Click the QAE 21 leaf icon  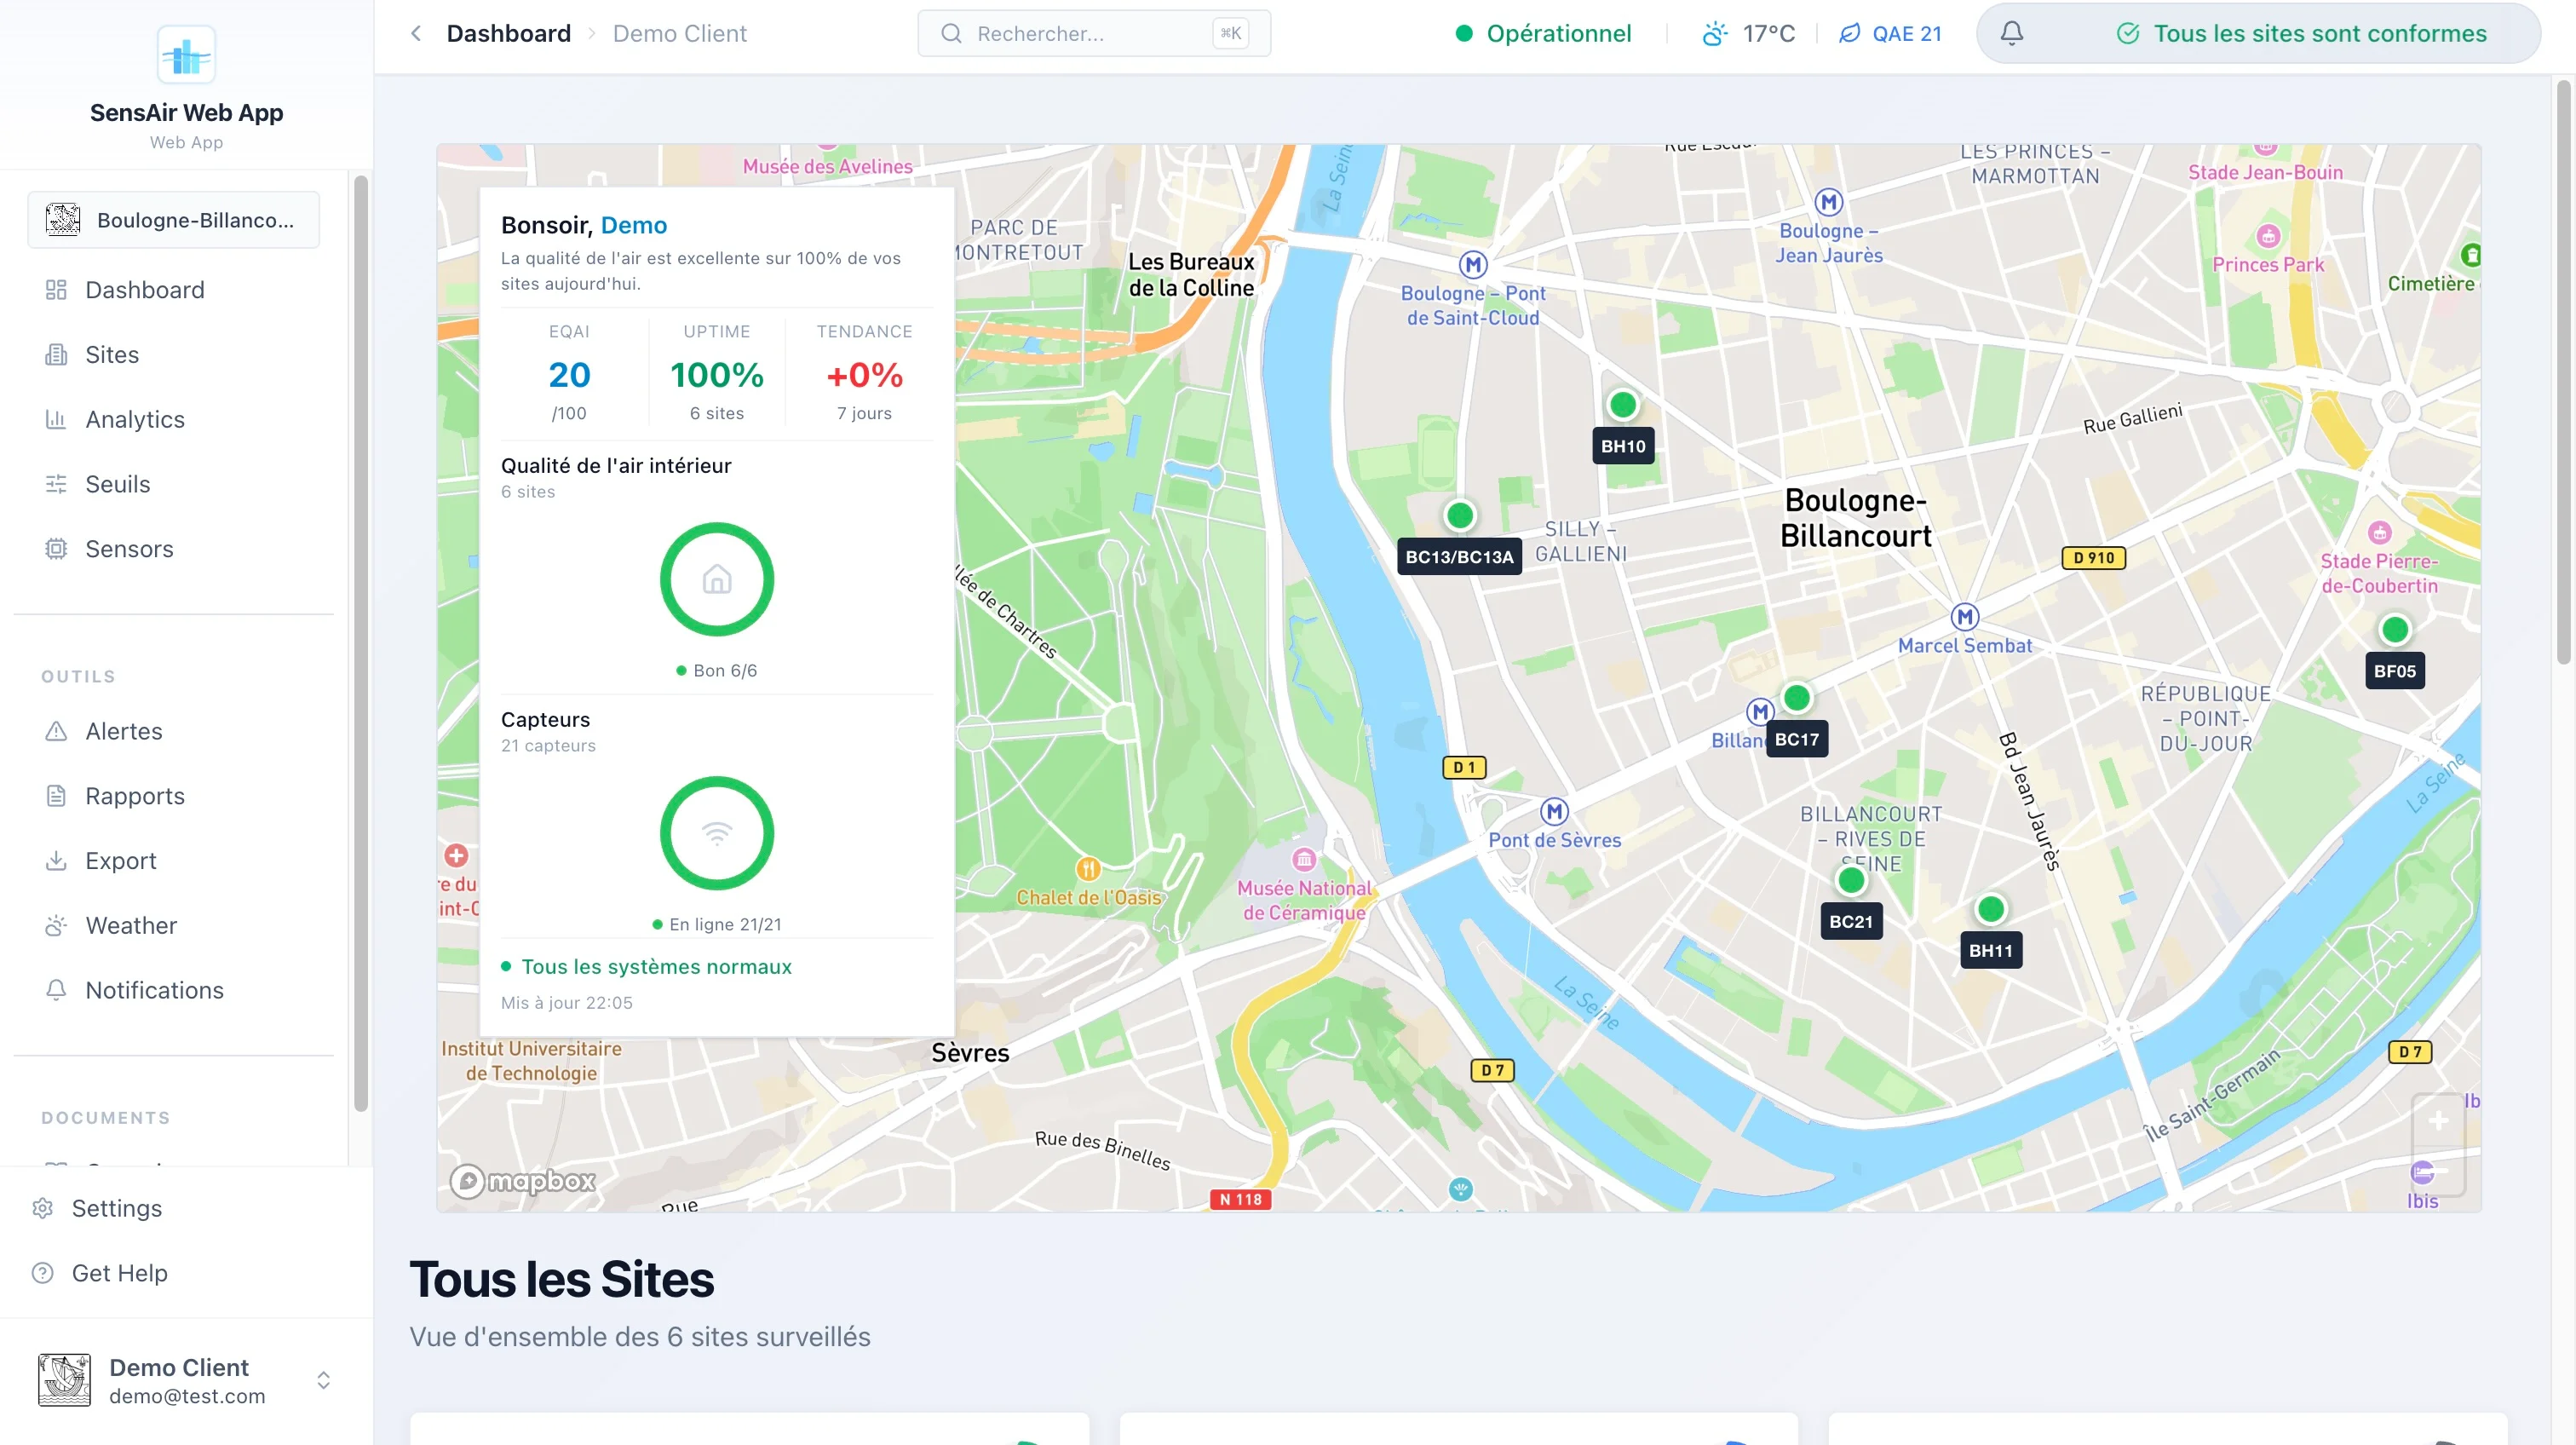coord(1850,33)
